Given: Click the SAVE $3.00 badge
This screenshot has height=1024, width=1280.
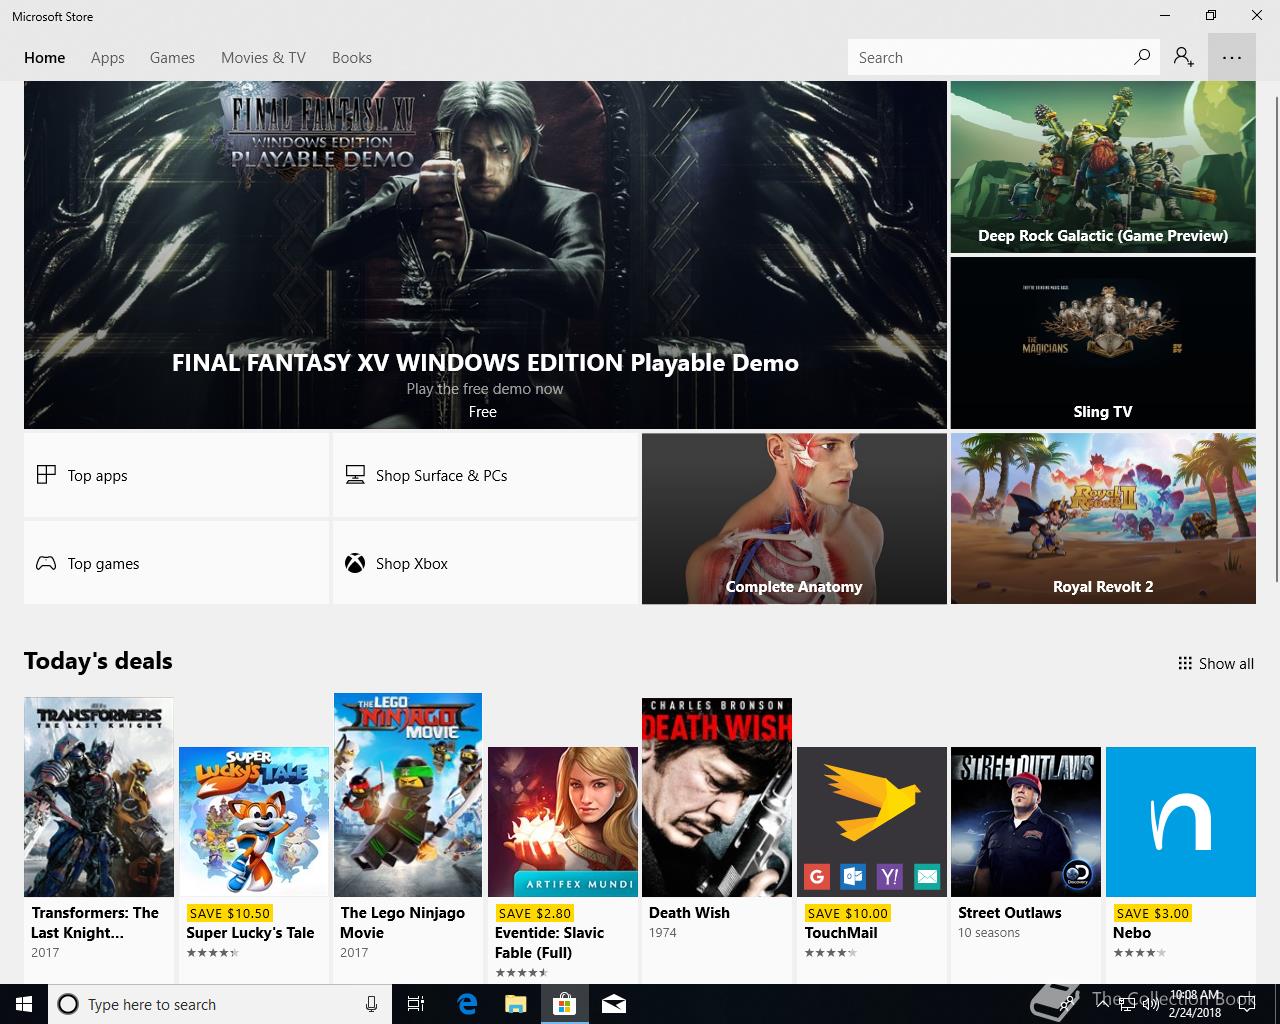Looking at the screenshot, I should pyautogui.click(x=1152, y=913).
